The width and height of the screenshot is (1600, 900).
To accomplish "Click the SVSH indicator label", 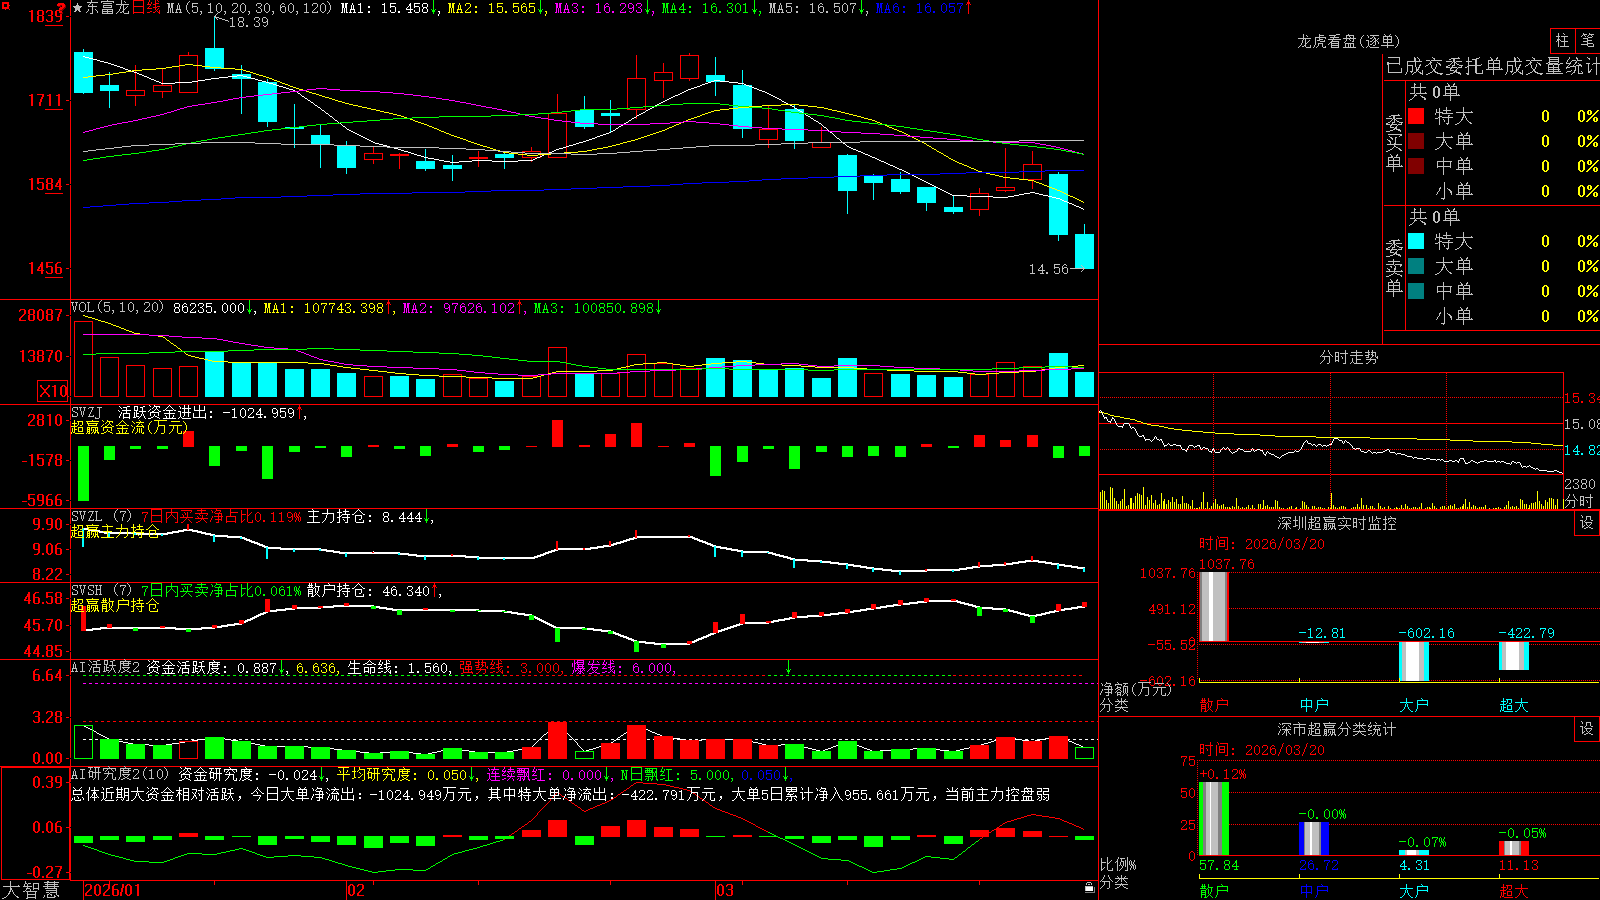I will (87, 590).
